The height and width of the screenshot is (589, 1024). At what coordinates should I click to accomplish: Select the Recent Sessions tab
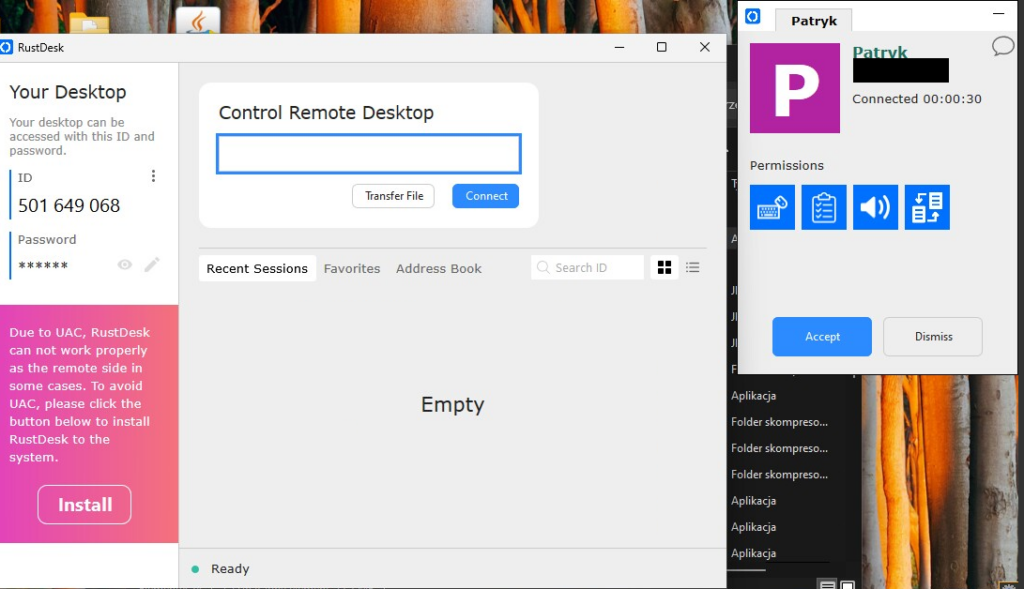pyautogui.click(x=257, y=269)
